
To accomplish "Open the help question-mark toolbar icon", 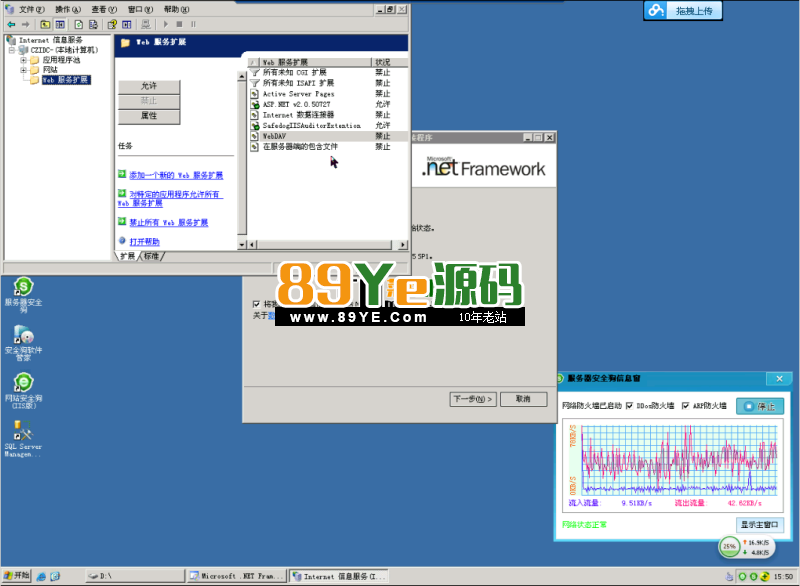I will [x=112, y=24].
